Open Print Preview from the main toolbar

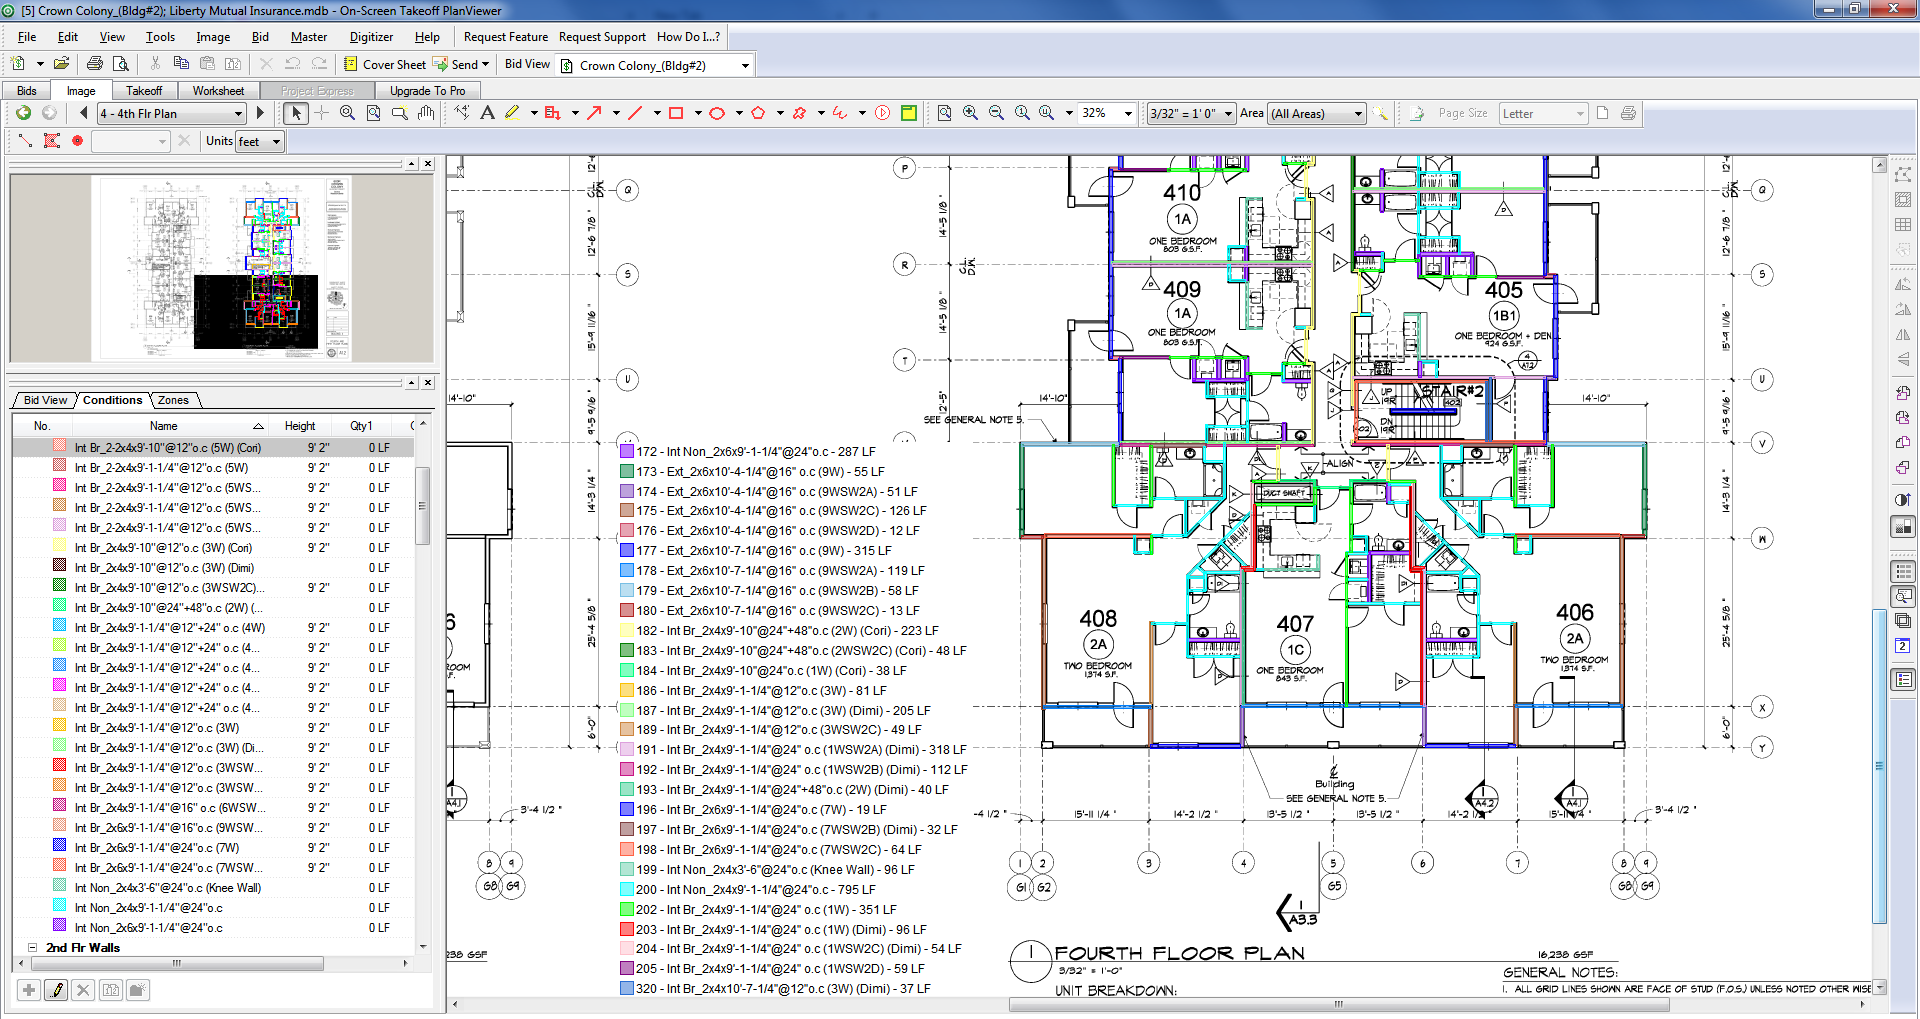(x=121, y=64)
